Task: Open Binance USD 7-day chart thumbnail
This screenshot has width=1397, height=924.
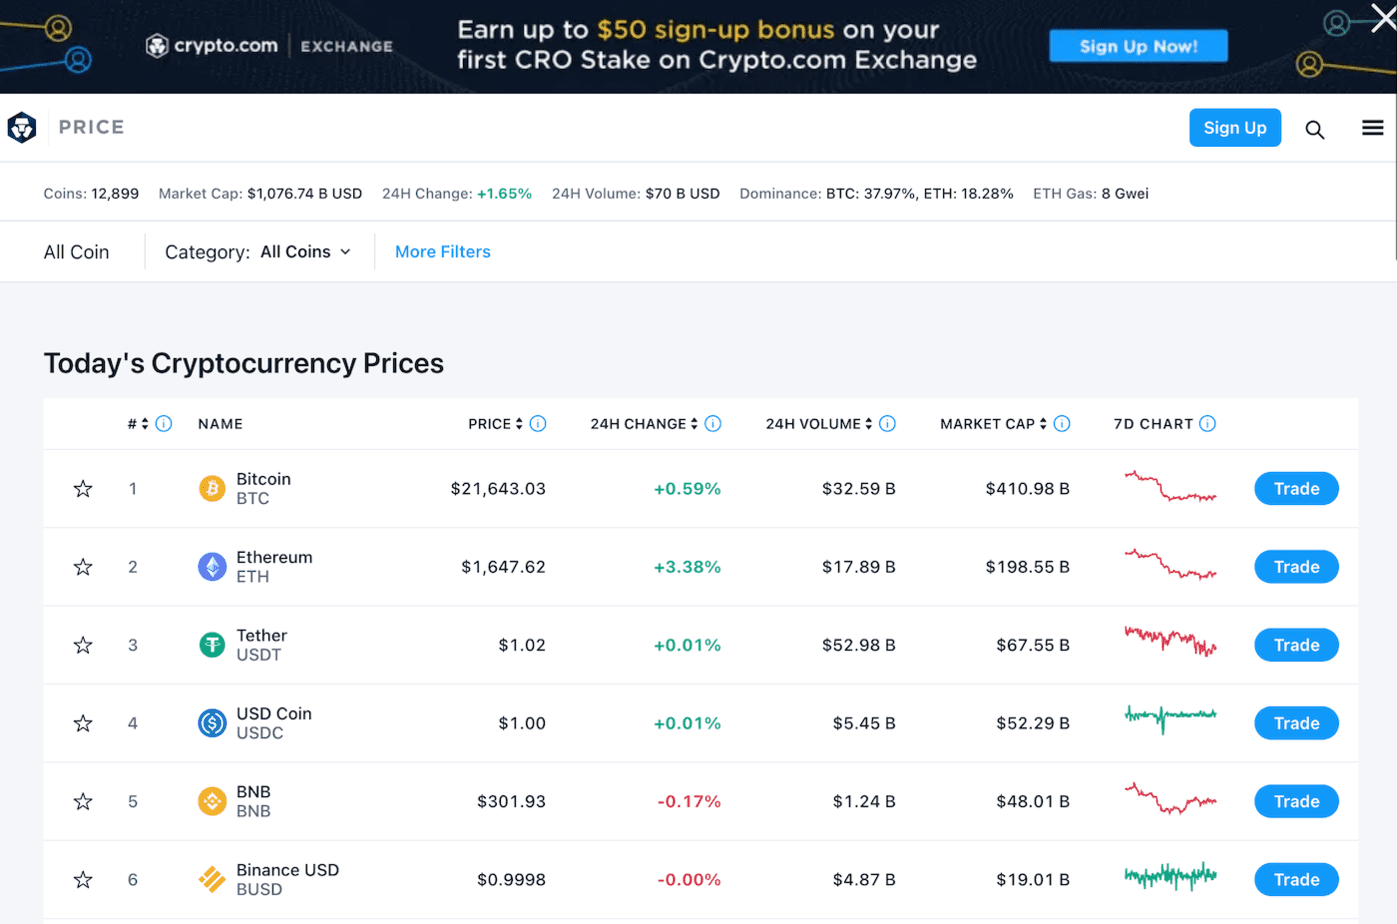Action: click(1170, 876)
